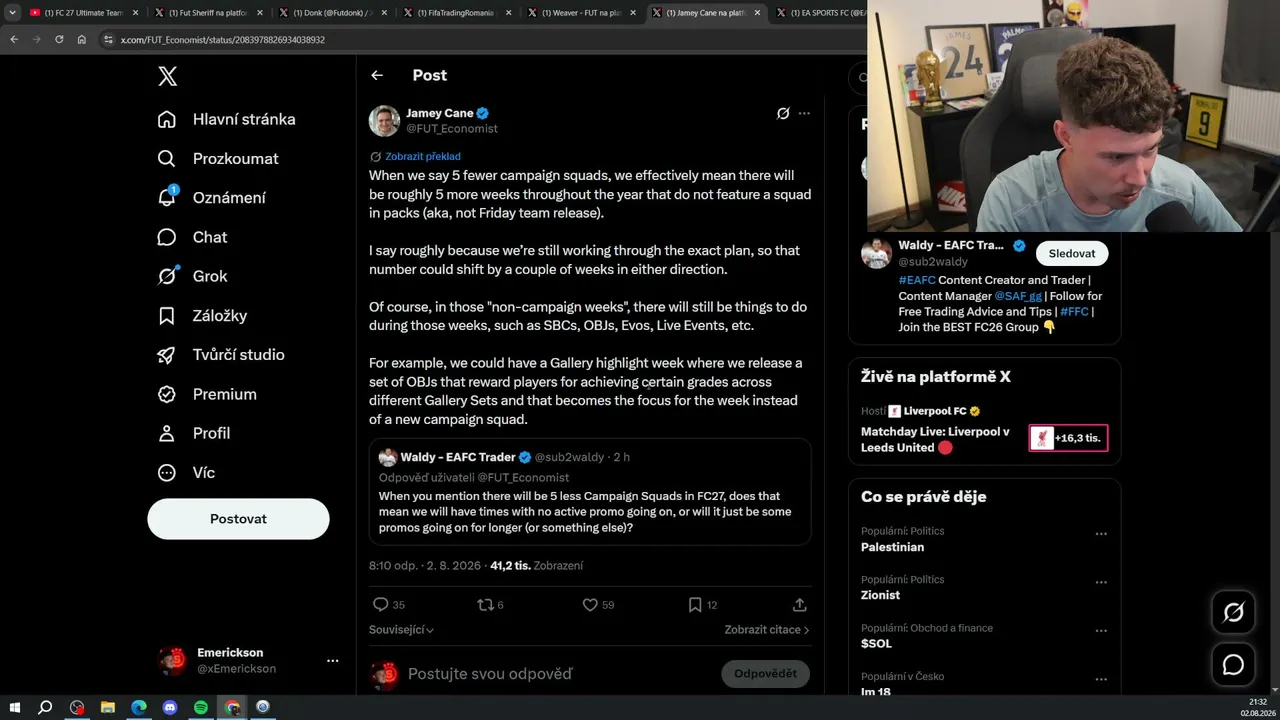Open the browser tab search dropdown
This screenshot has height=720, width=1280.
click(x=12, y=13)
